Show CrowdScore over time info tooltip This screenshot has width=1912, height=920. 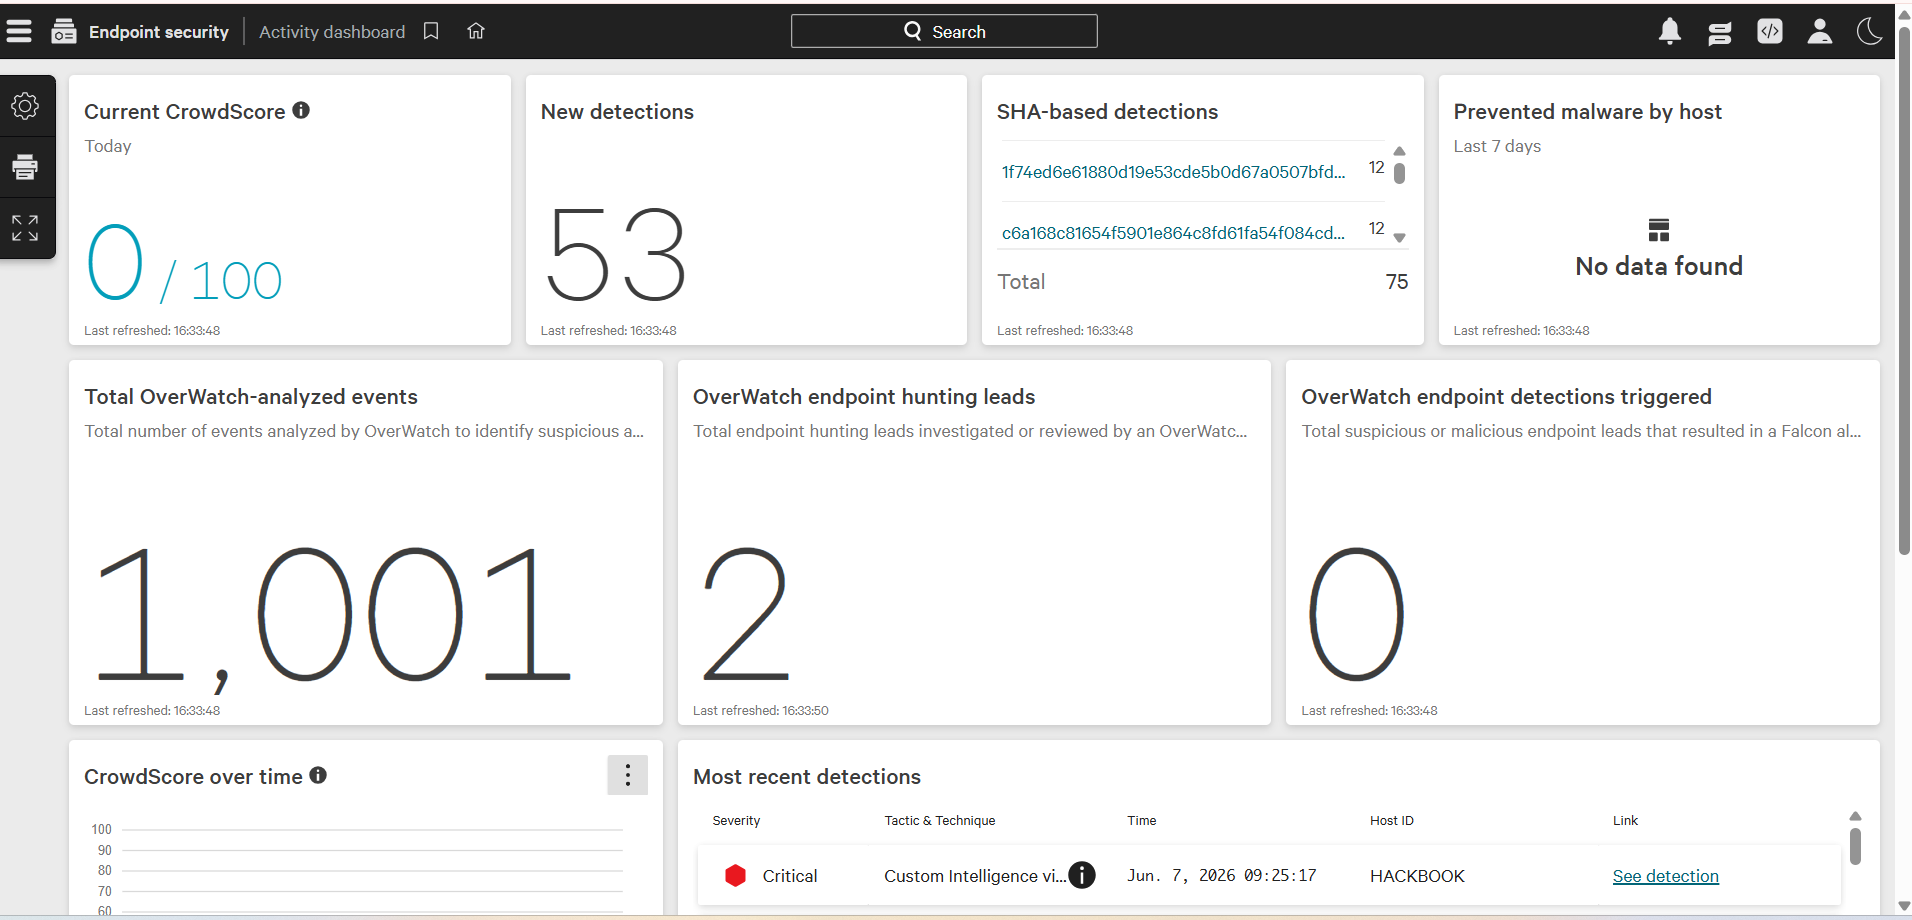(318, 775)
